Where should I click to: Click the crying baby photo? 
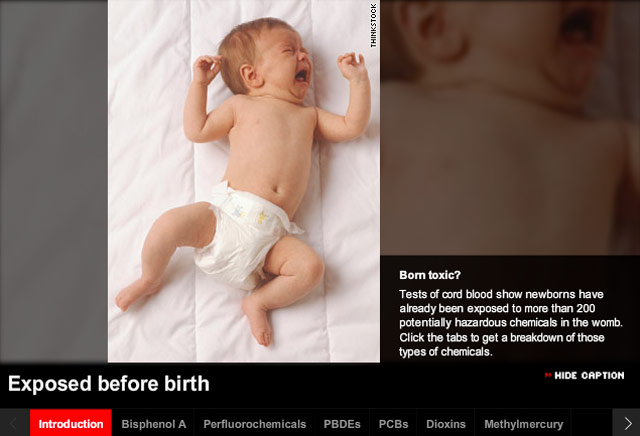click(x=244, y=181)
